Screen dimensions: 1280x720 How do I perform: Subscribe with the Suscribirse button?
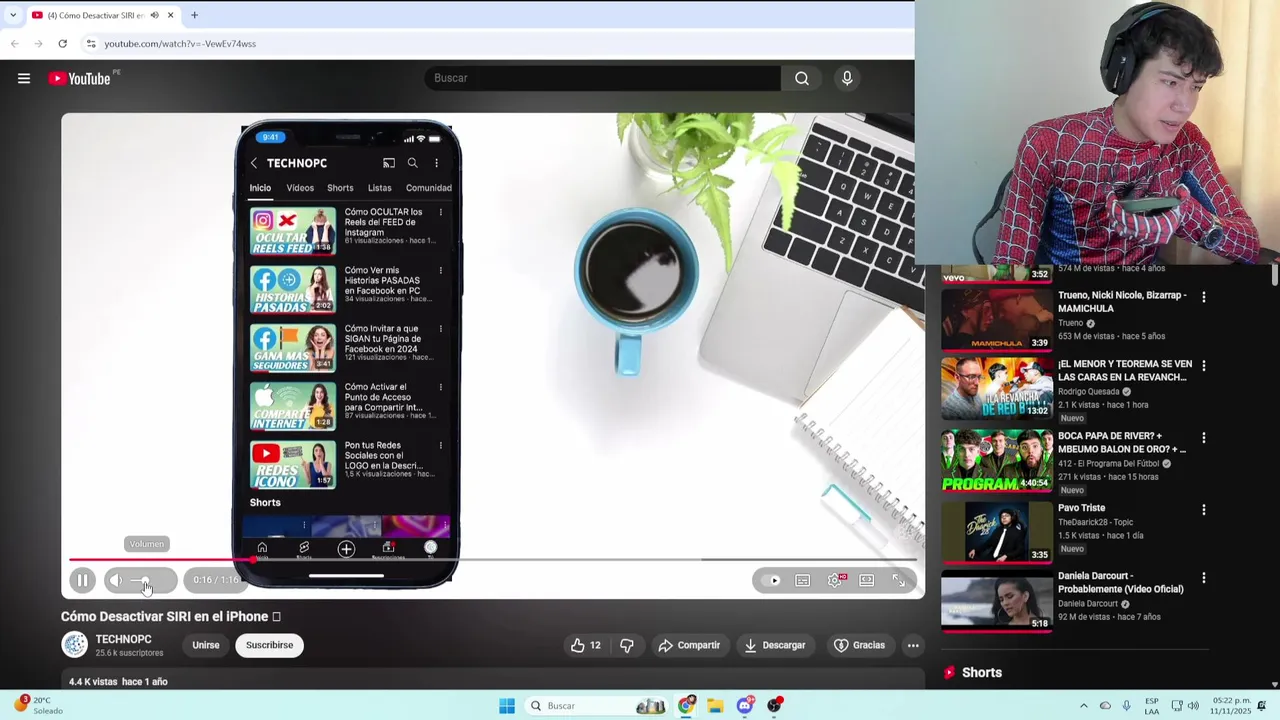pos(270,645)
